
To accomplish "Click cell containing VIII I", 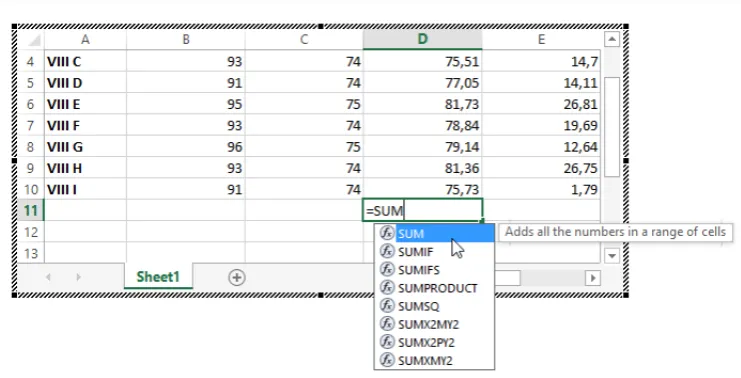I will pos(85,189).
